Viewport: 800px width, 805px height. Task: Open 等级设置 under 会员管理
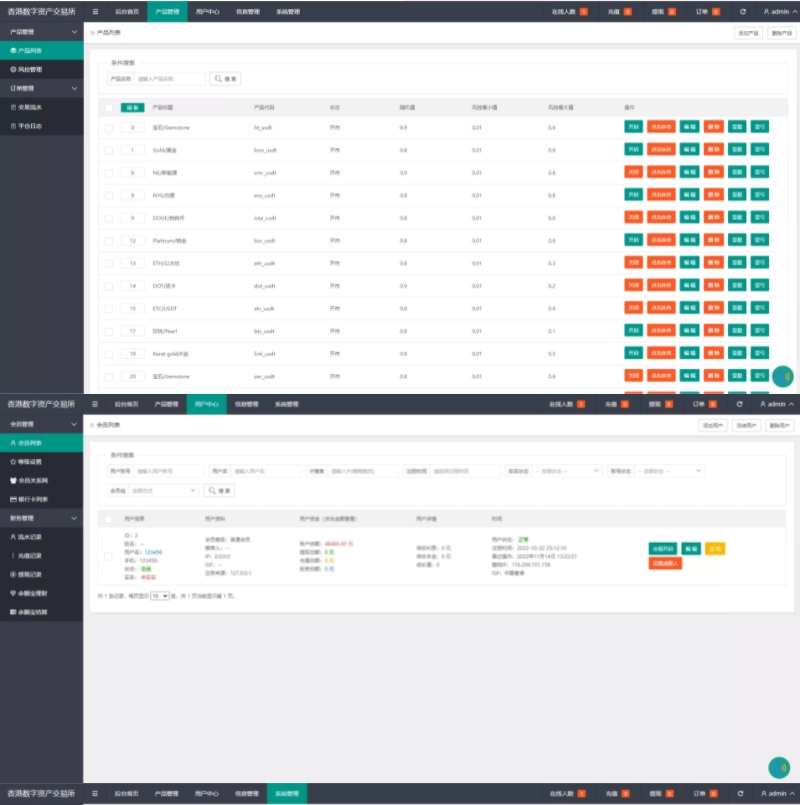pyautogui.click(x=26, y=462)
